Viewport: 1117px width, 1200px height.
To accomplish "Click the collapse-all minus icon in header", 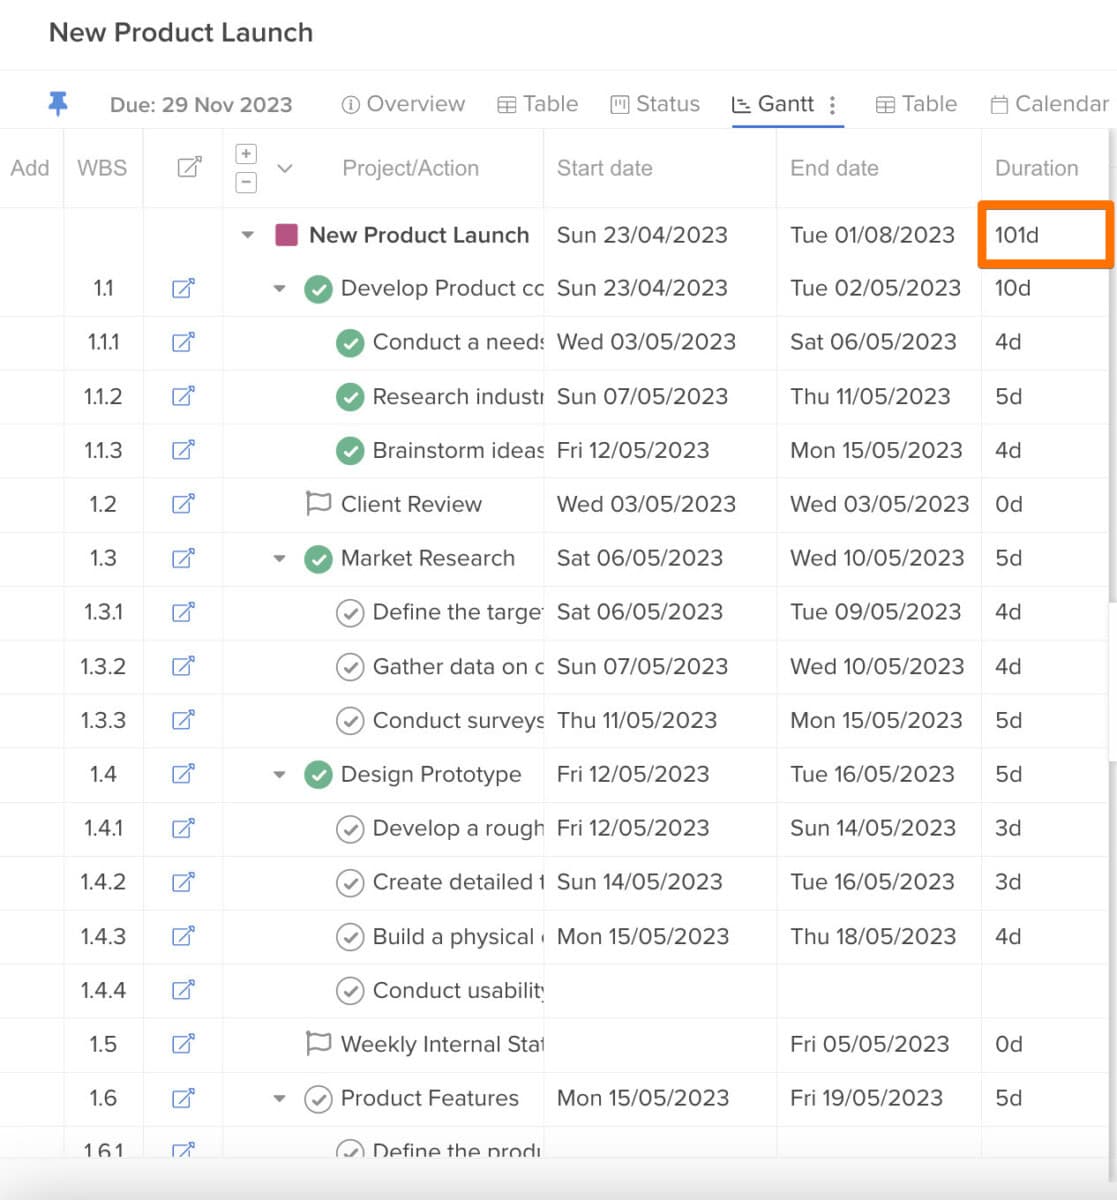I will 246,182.
